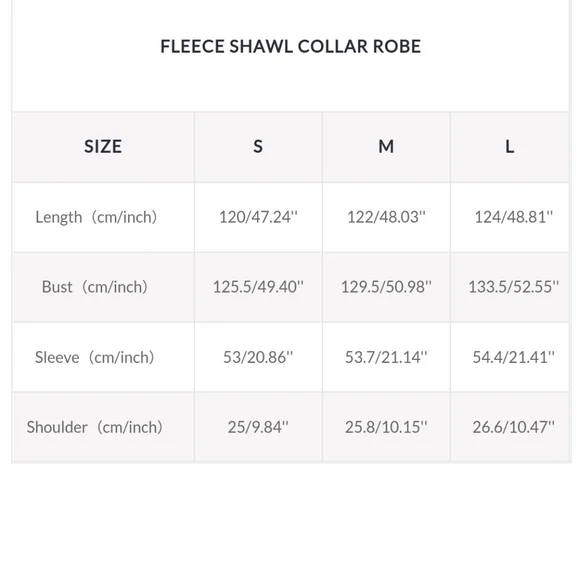Click the M size column header
Image resolution: width=580 pixels, height=579 pixels.
click(386, 147)
